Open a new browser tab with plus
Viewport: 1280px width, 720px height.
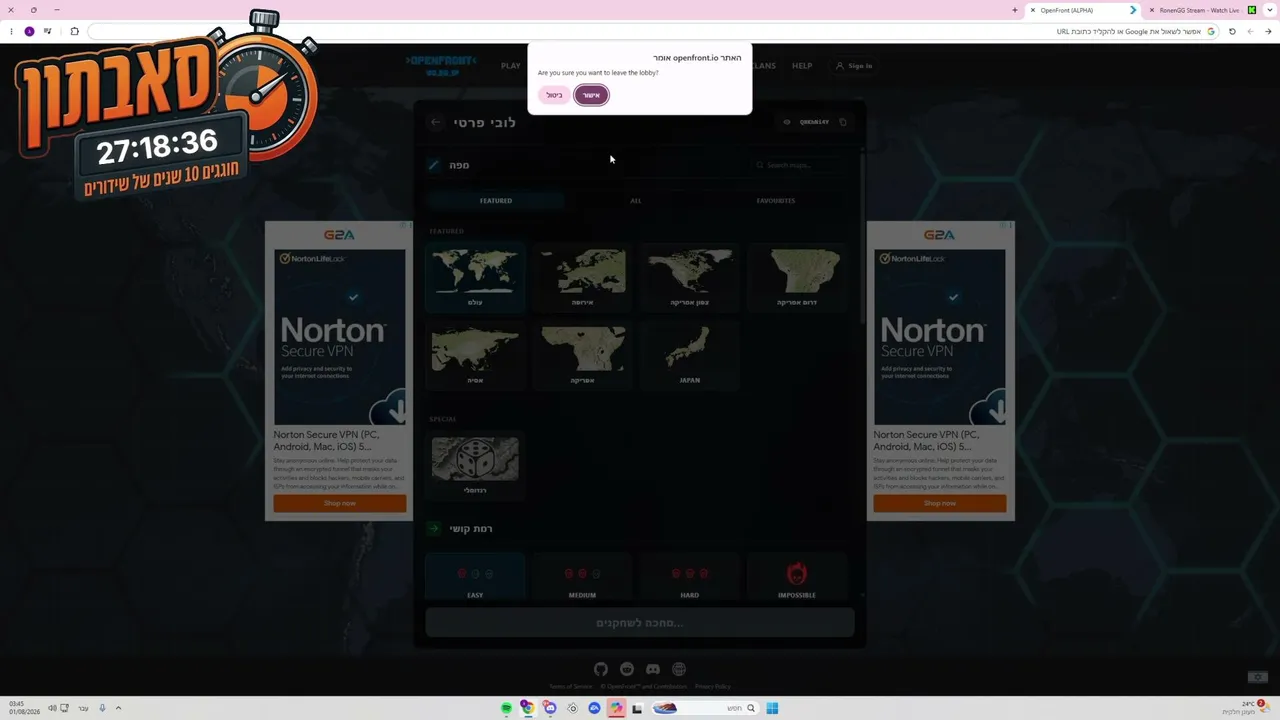(x=1015, y=10)
